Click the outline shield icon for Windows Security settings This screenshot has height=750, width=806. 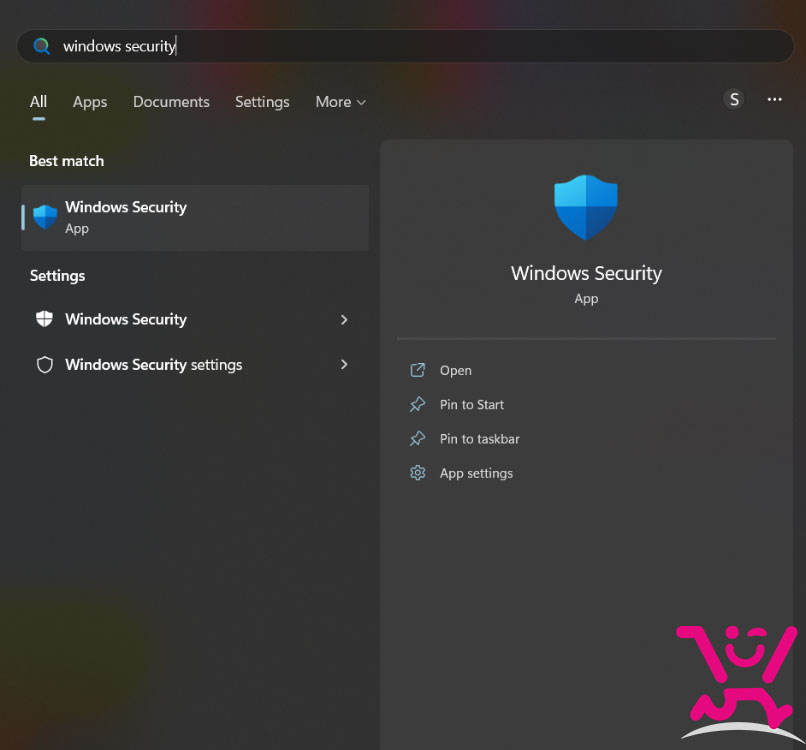click(45, 364)
